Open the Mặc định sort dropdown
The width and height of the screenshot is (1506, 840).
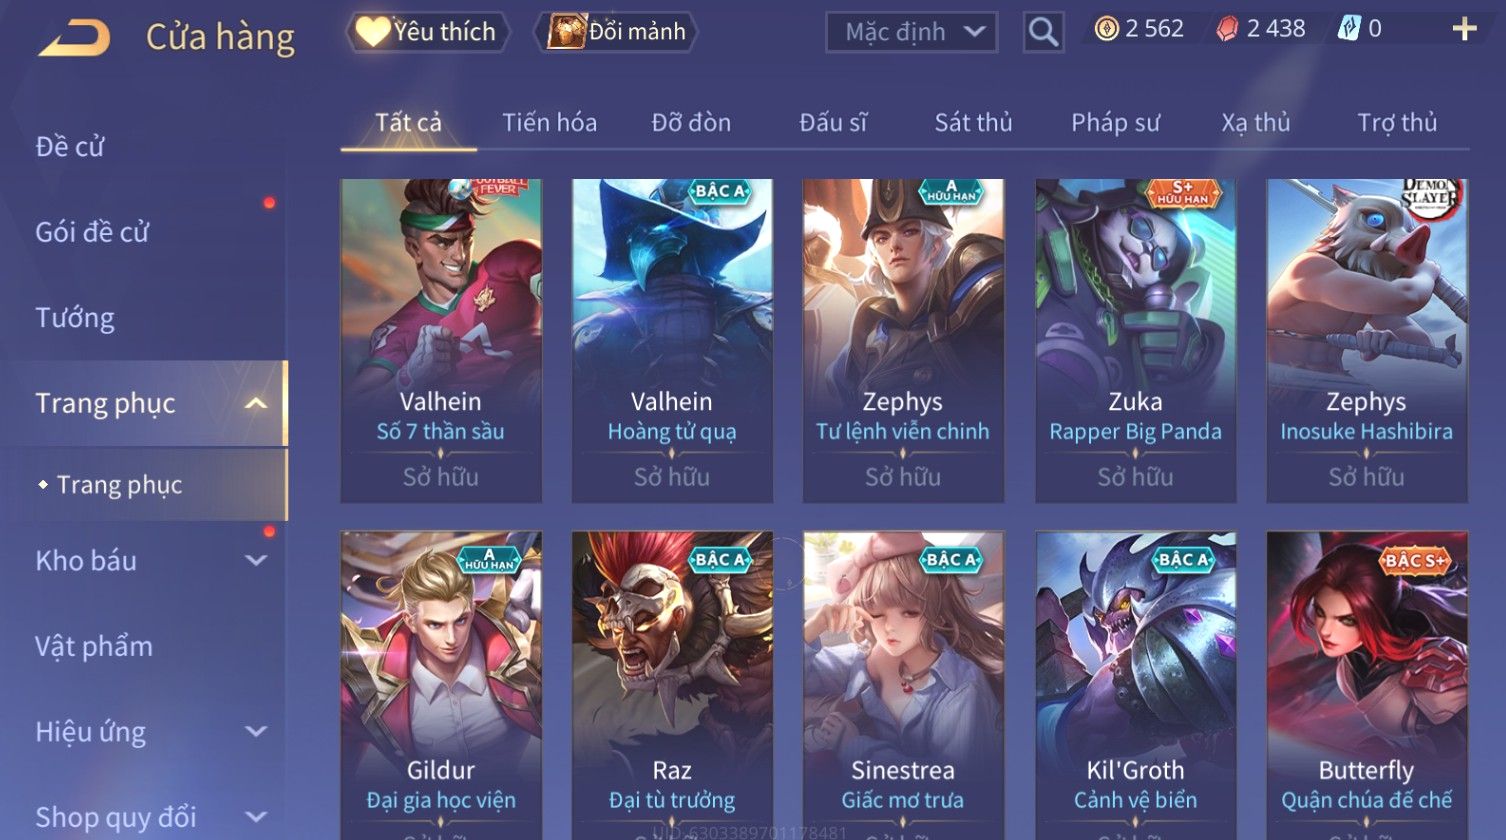[912, 32]
